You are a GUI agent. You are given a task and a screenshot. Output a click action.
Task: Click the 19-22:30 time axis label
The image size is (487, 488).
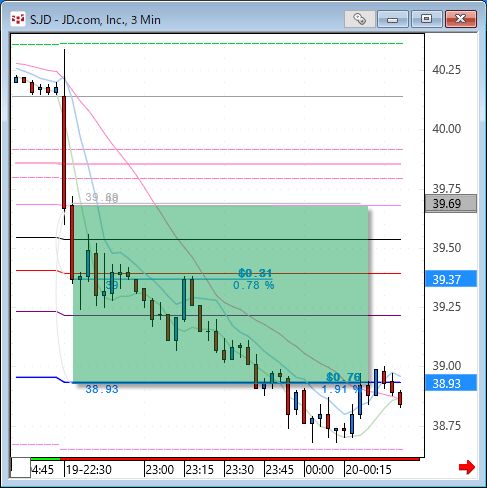pyautogui.click(x=89, y=470)
